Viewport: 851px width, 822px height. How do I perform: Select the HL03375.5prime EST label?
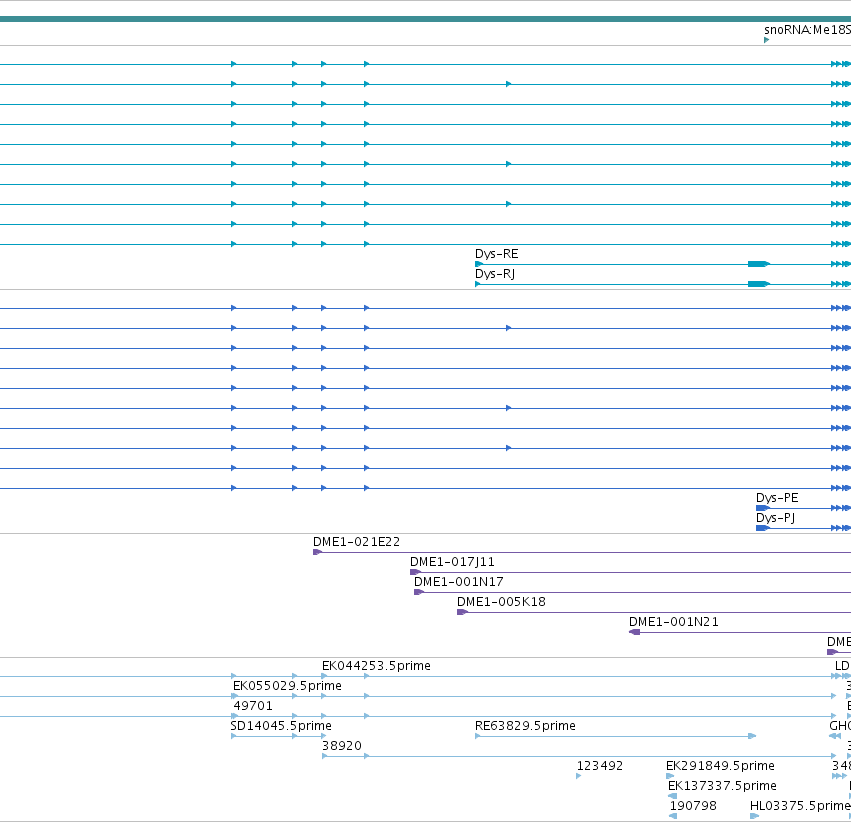point(800,806)
